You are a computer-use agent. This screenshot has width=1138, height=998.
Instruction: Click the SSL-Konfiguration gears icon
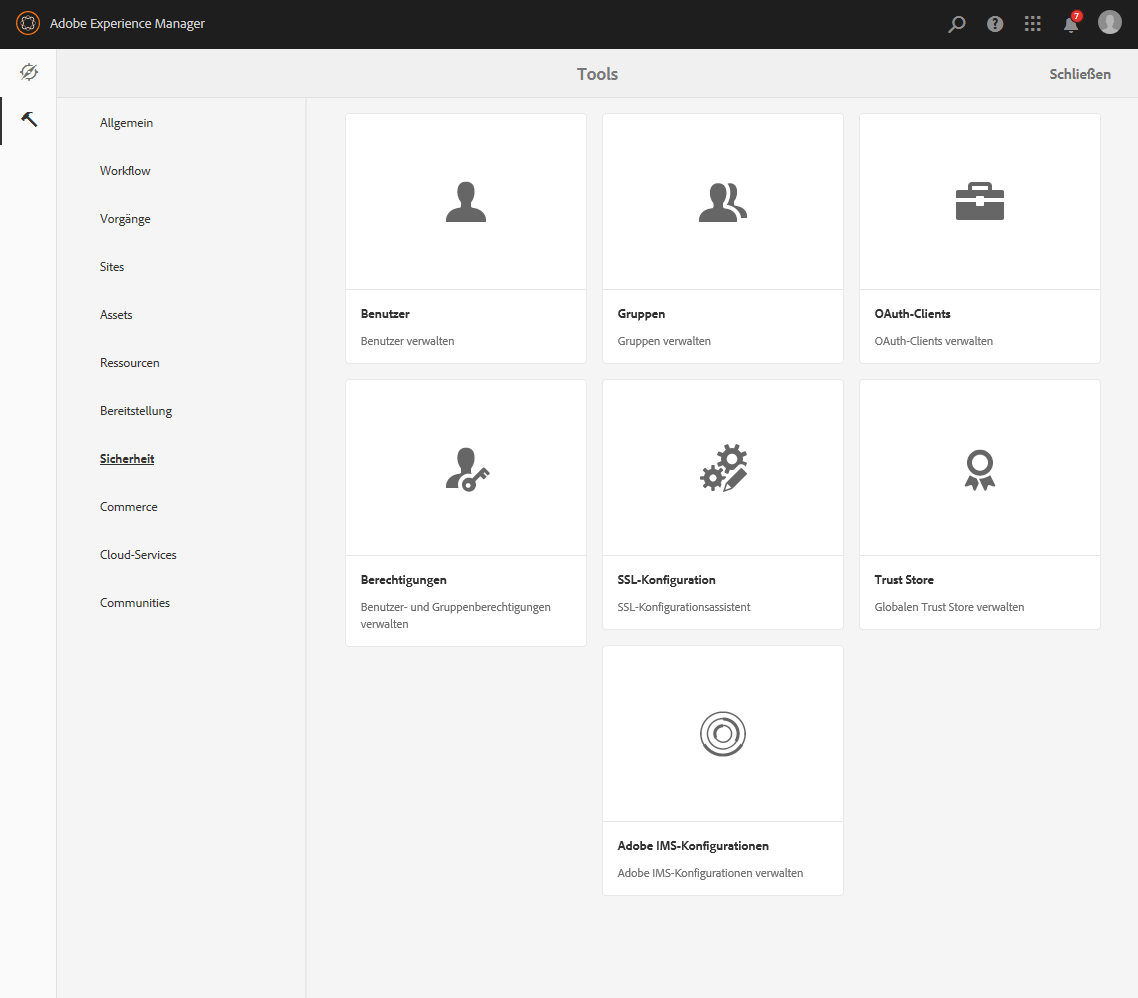724,468
